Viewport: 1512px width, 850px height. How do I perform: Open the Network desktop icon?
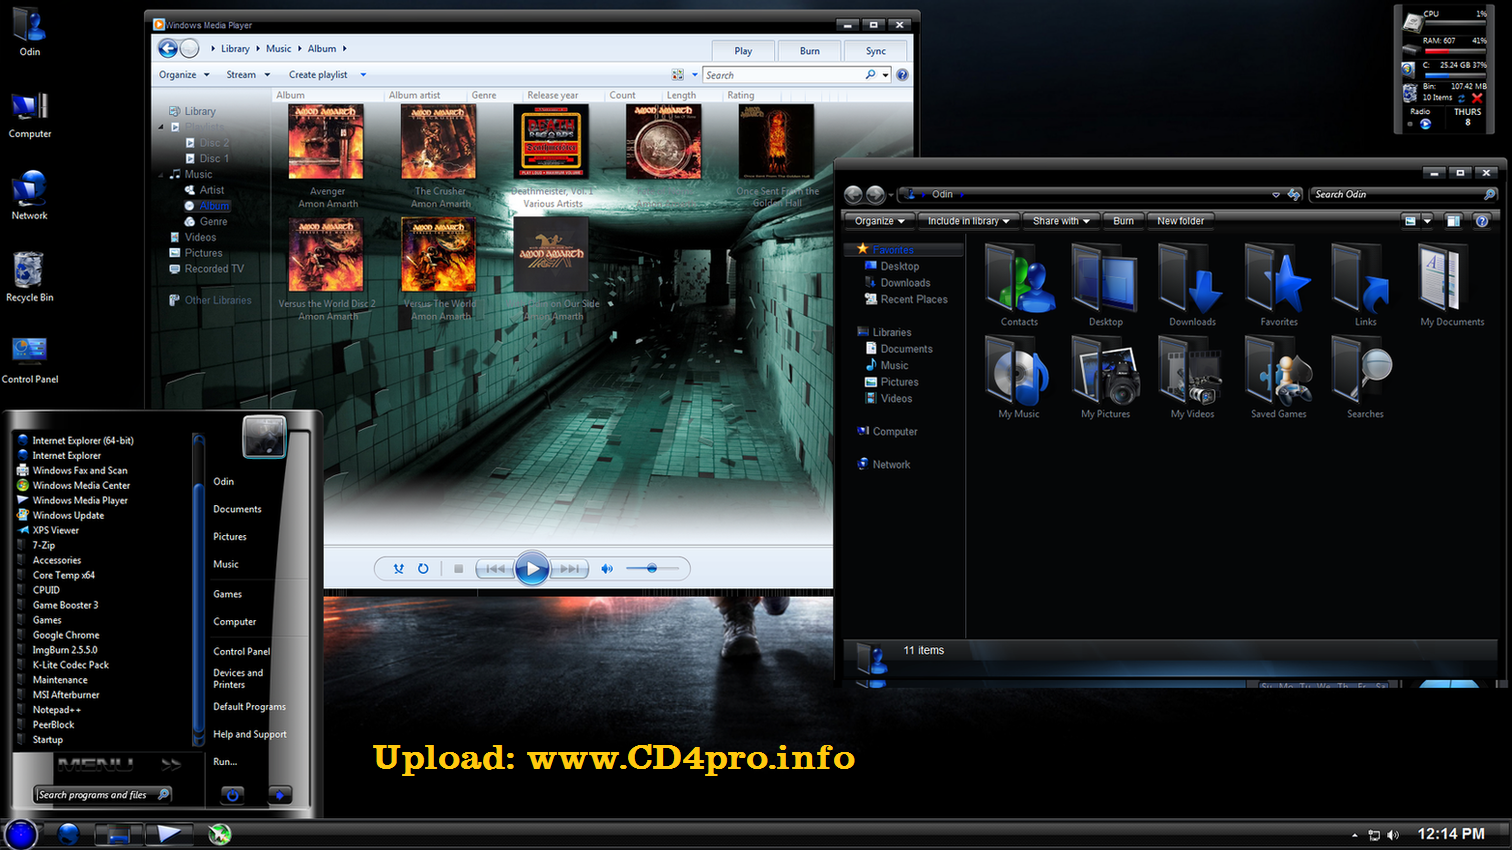[29, 194]
